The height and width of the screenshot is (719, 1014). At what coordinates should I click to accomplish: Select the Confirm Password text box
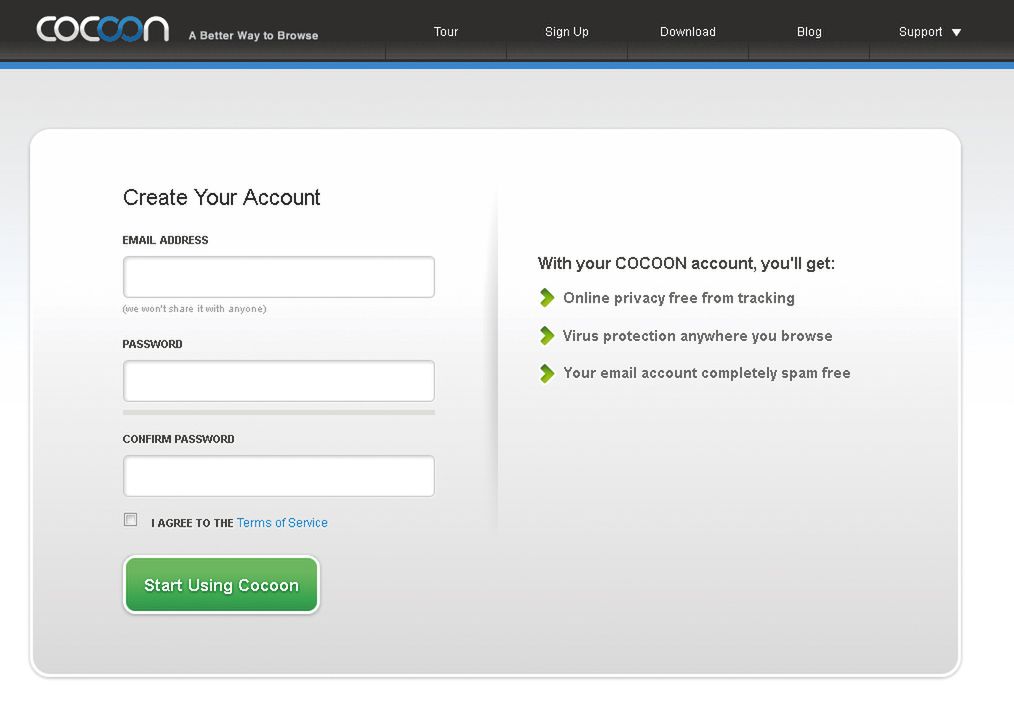(x=279, y=476)
